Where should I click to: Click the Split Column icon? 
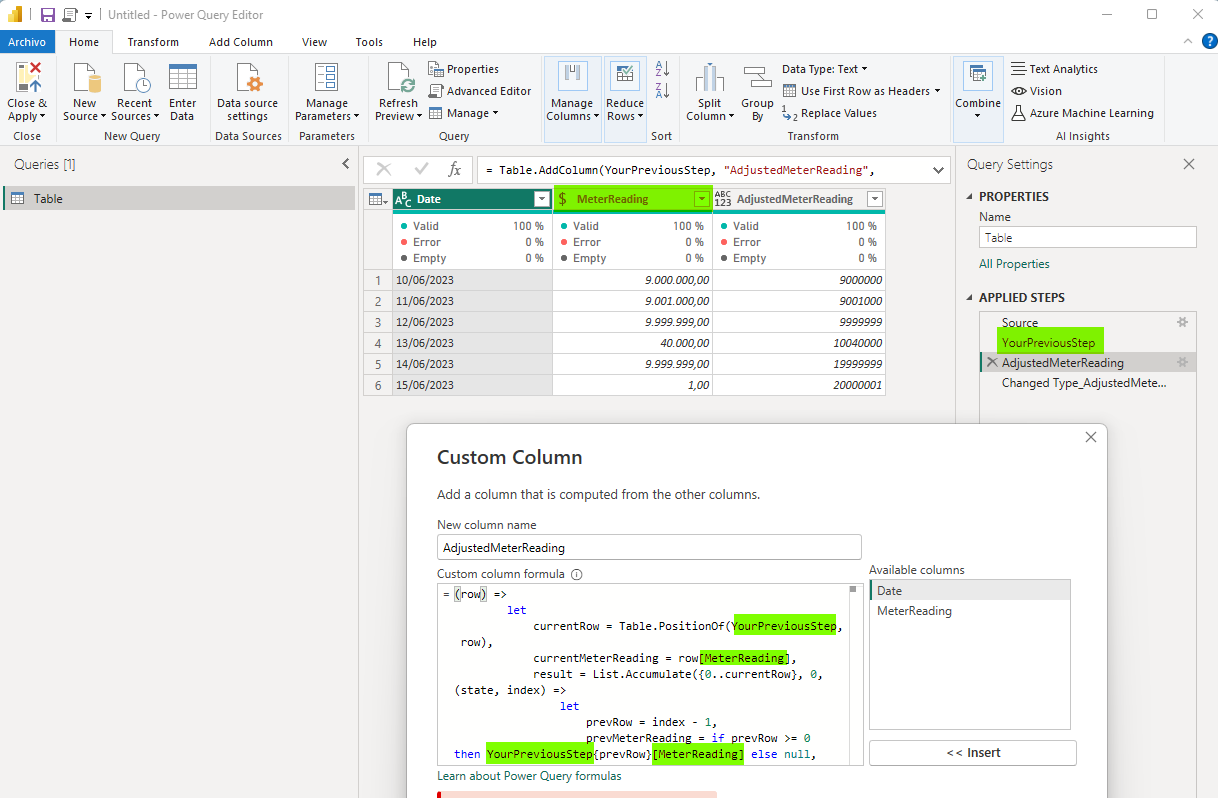coord(710,78)
